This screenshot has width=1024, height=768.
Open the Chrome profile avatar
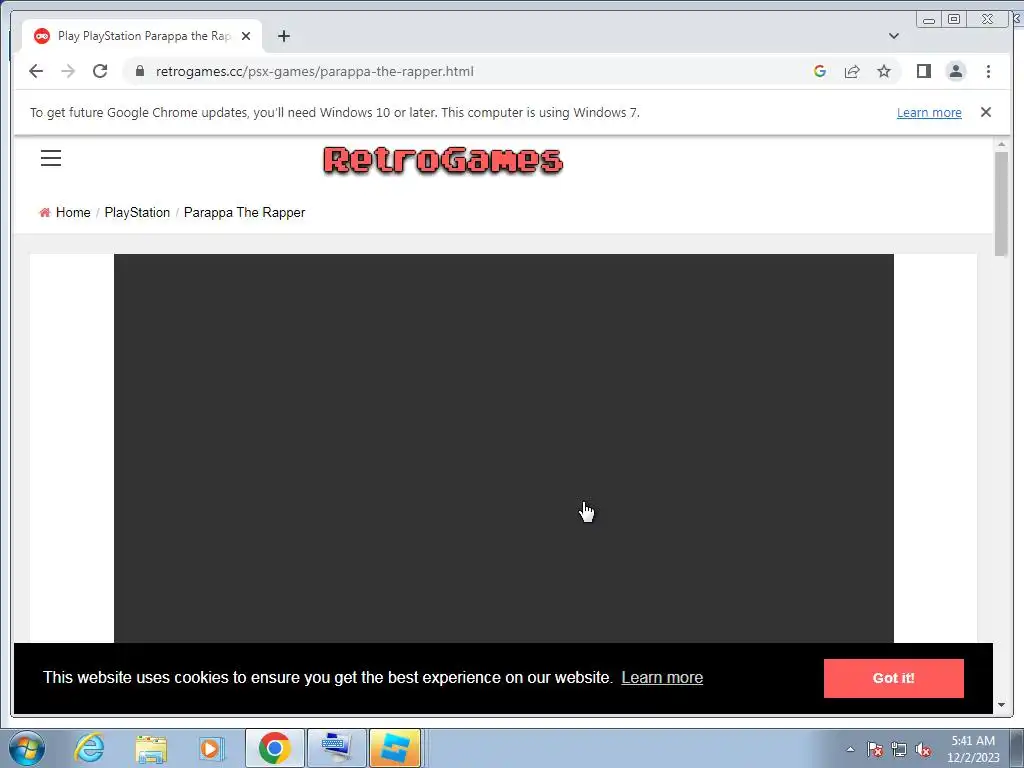(x=956, y=71)
